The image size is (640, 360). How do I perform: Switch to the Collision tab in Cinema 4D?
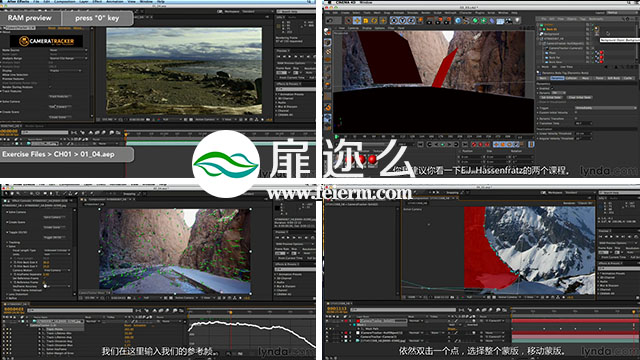coord(571,78)
